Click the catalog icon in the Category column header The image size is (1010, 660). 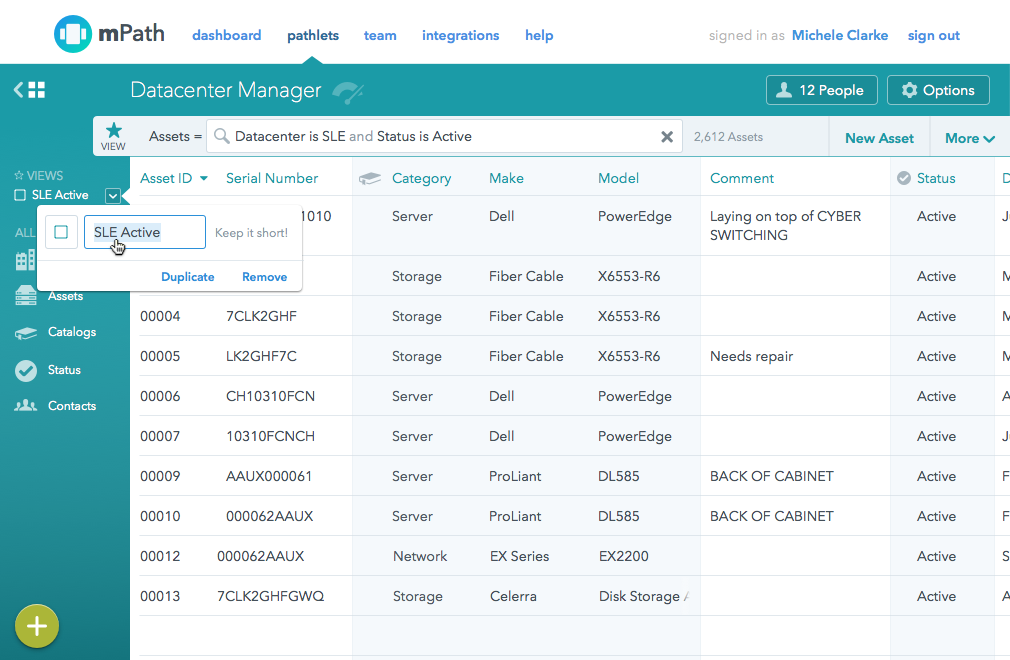pyautogui.click(x=370, y=179)
